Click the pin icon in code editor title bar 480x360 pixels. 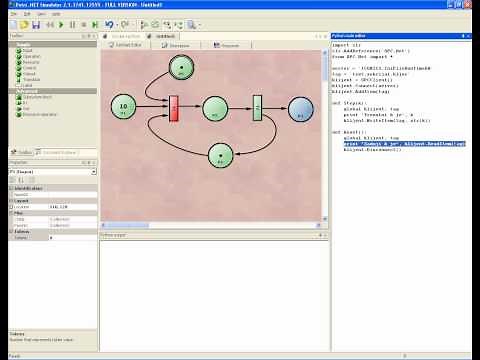[x=463, y=36]
